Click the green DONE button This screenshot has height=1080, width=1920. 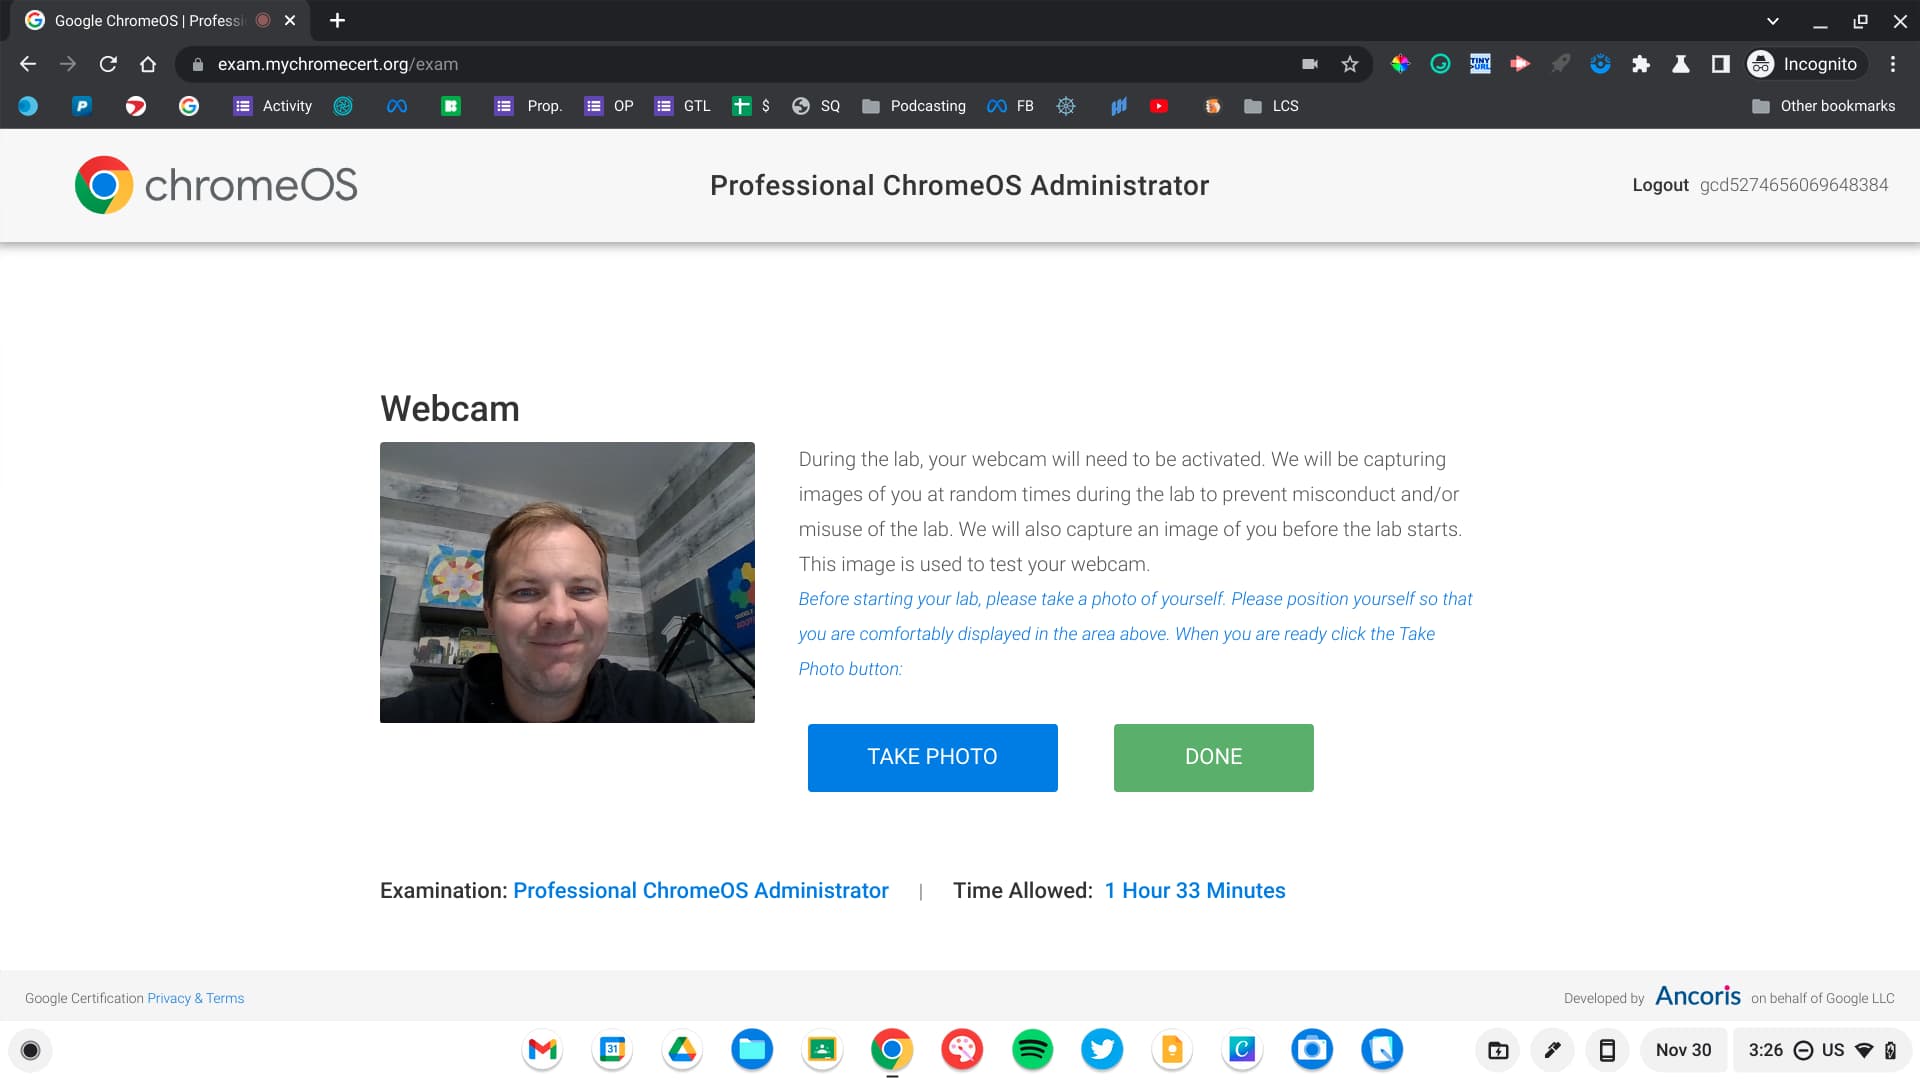[1214, 758]
